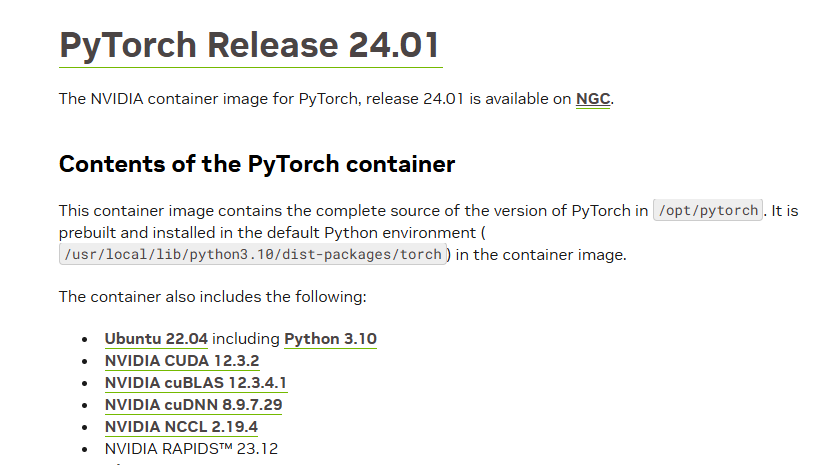Open the NVIDIA cuDNN 8.9.7.29 link
The image size is (834, 465).
point(194,405)
